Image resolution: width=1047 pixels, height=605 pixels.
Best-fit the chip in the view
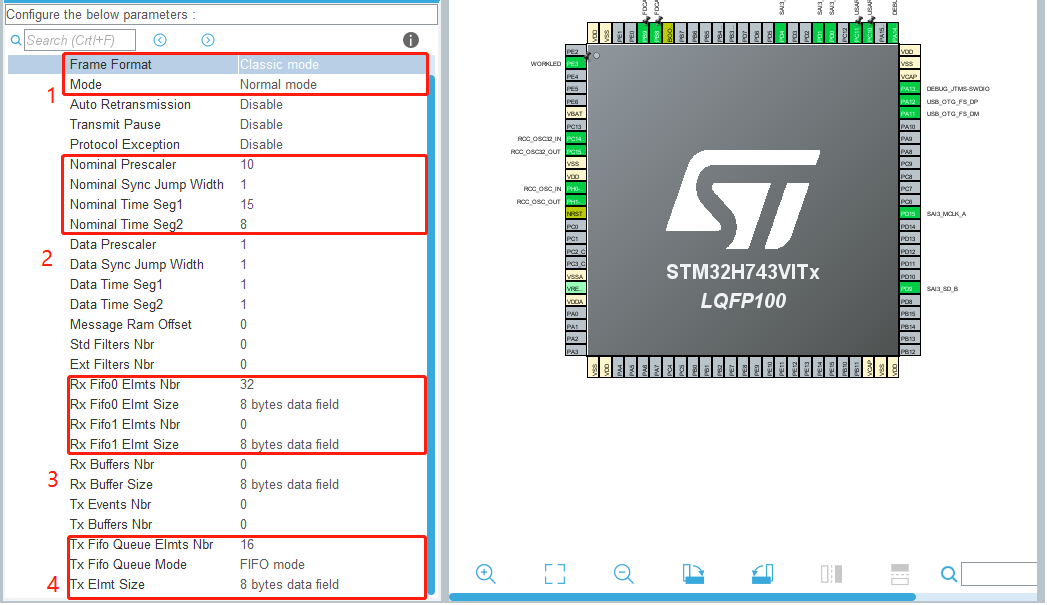(555, 574)
